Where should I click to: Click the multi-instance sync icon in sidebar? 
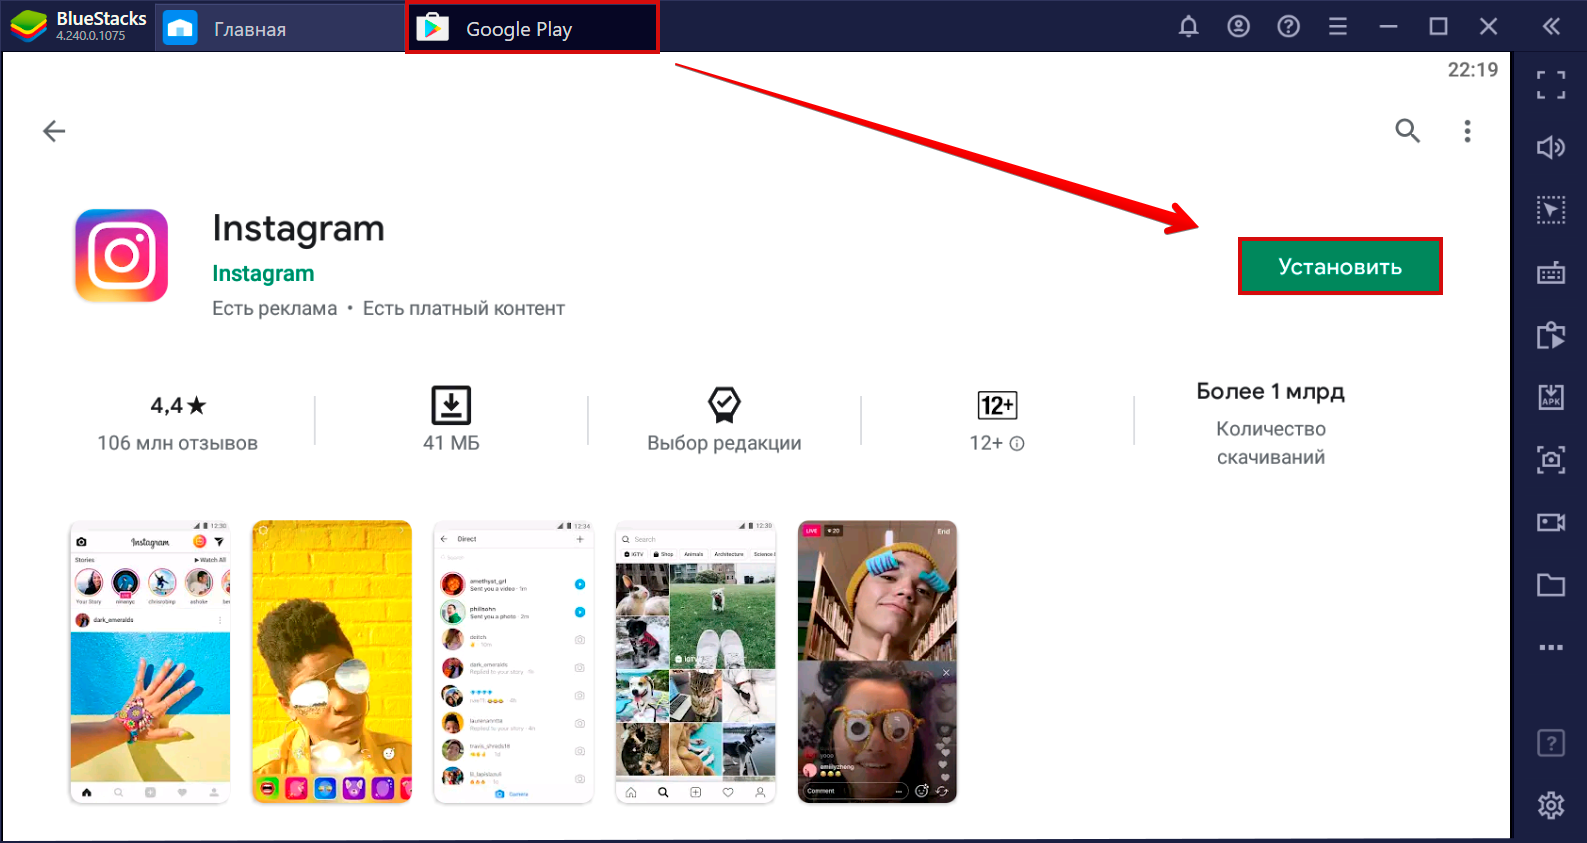click(1551, 335)
